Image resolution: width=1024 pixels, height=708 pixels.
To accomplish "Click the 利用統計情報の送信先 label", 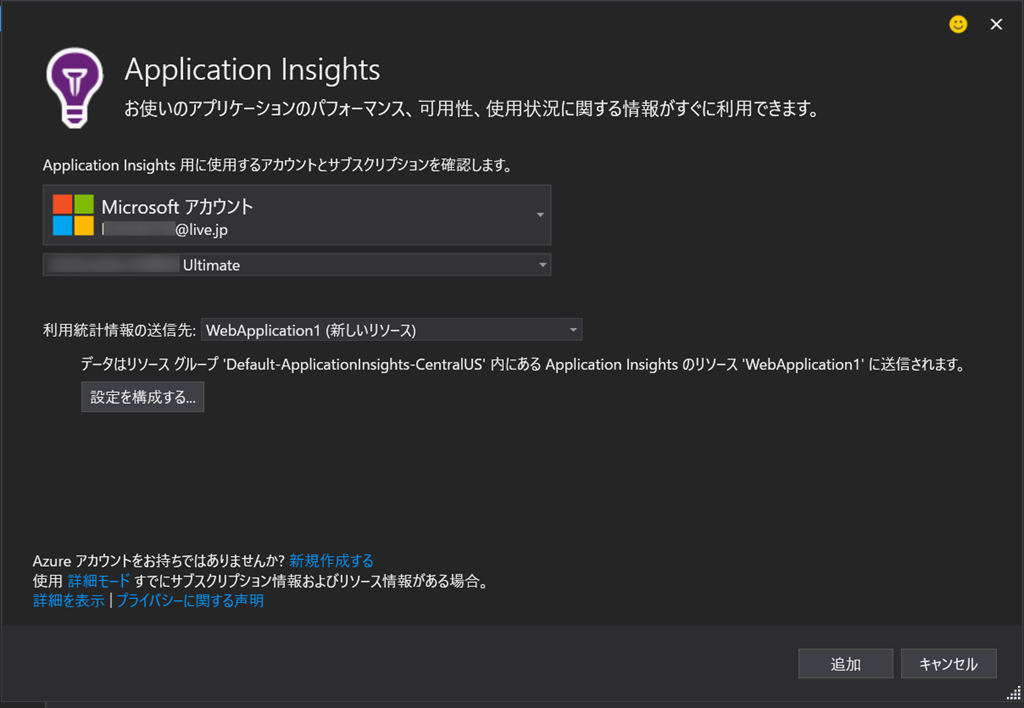I will [x=119, y=330].
